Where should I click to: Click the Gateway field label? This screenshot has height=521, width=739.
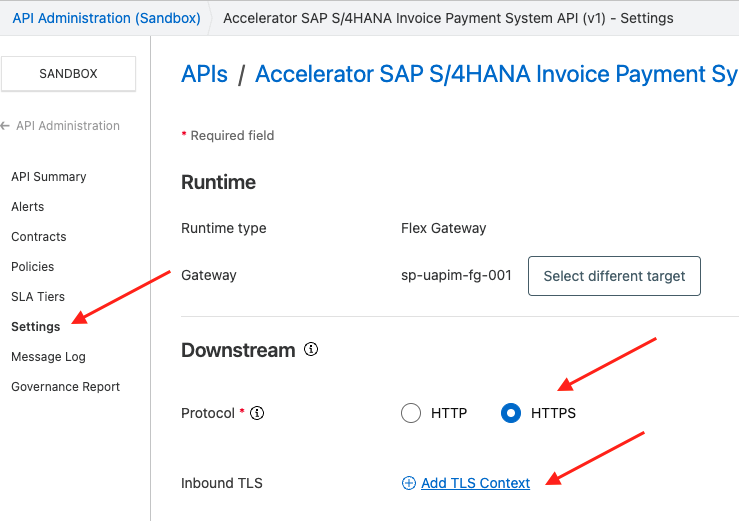pos(209,275)
